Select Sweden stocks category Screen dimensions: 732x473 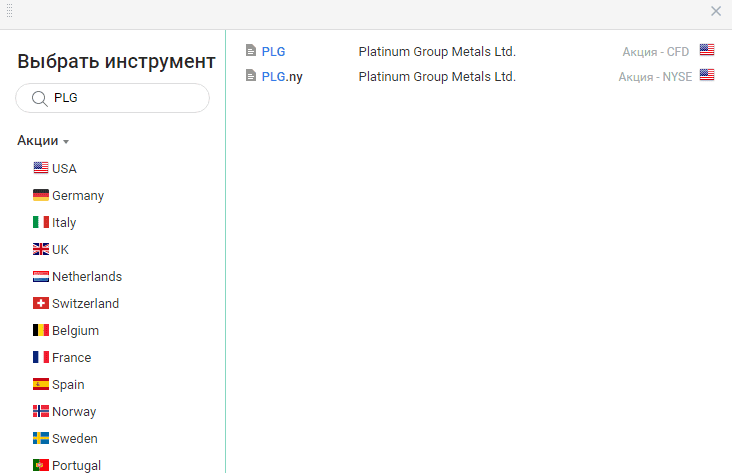[75, 439]
